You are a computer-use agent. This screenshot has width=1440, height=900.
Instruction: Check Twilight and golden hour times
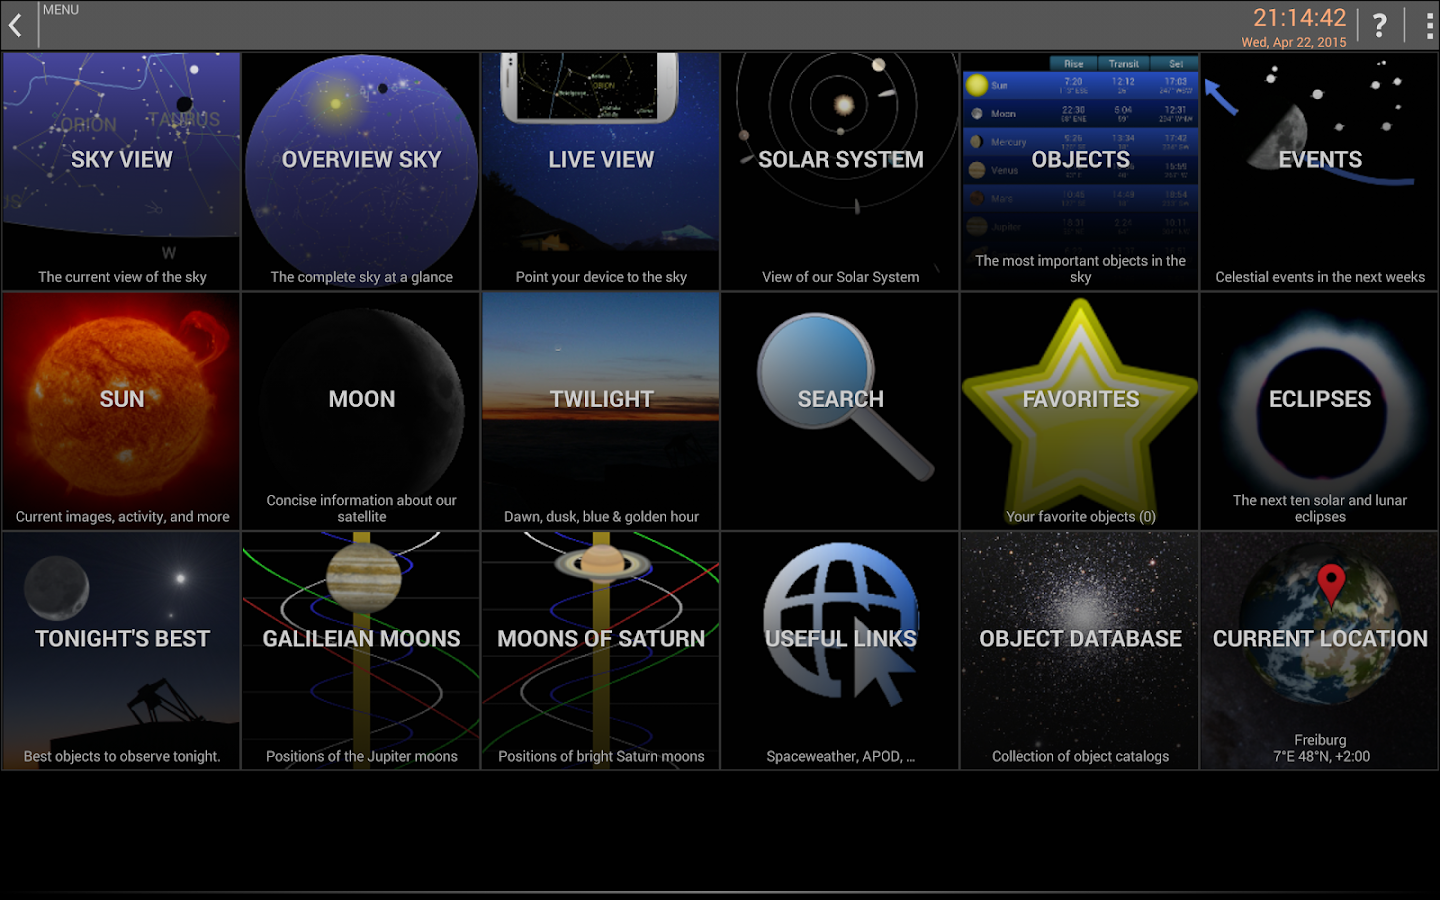pos(600,410)
